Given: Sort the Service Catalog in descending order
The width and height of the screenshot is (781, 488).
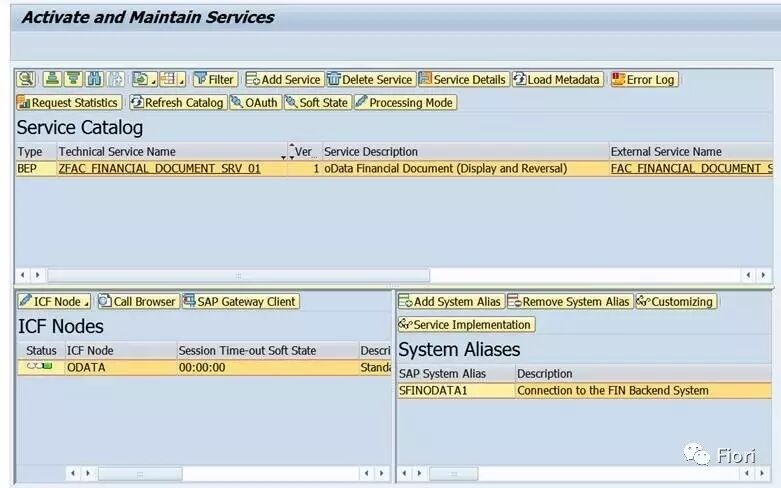Looking at the screenshot, I should (x=73, y=79).
